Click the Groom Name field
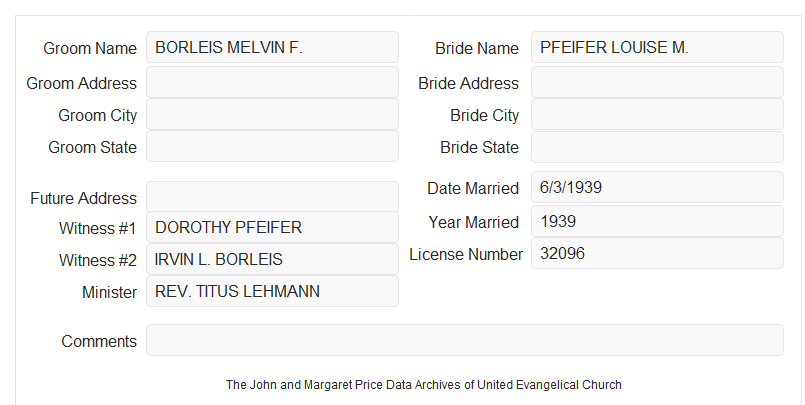Viewport: 805px width, 405px height. [x=272, y=47]
